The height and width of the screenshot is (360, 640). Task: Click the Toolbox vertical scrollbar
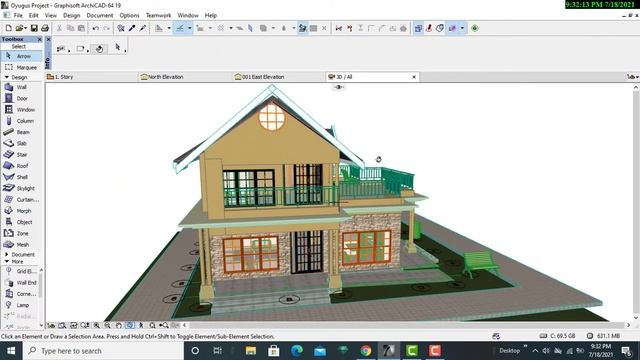tap(41, 298)
